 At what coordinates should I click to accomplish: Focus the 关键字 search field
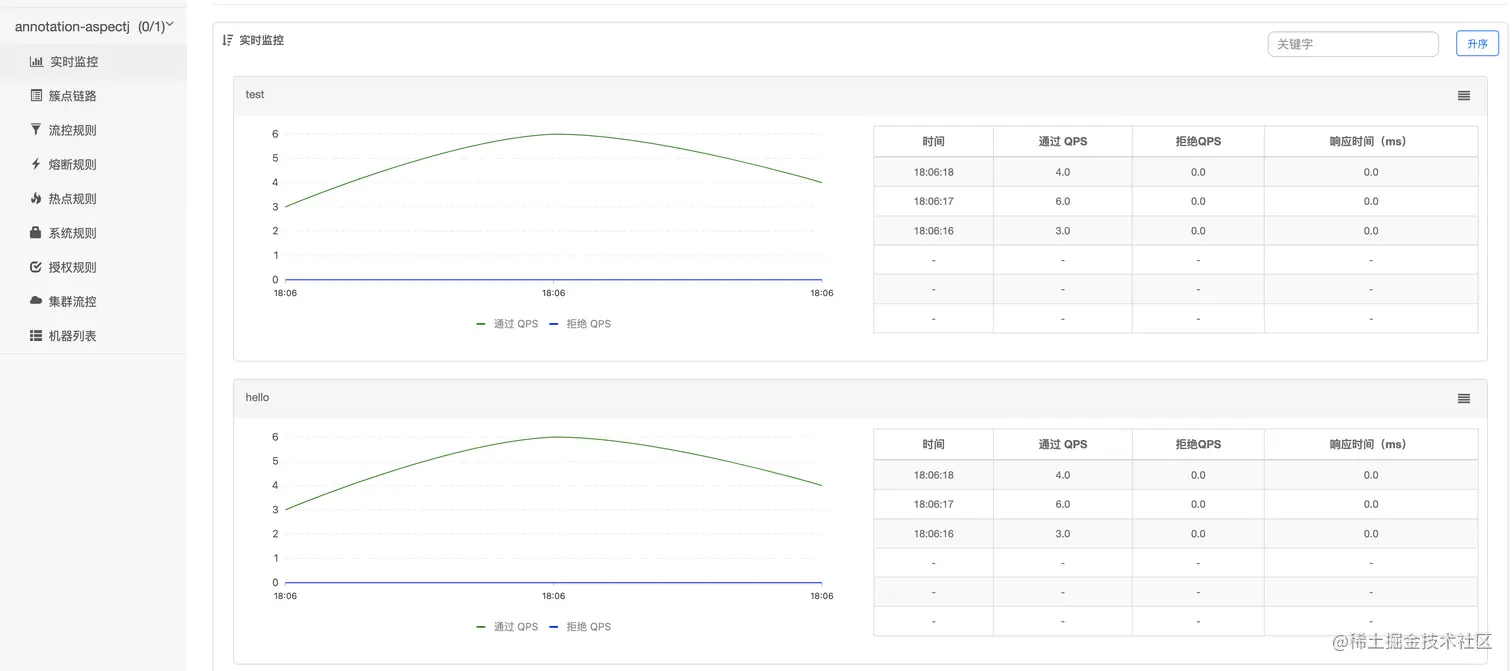[x=1353, y=44]
